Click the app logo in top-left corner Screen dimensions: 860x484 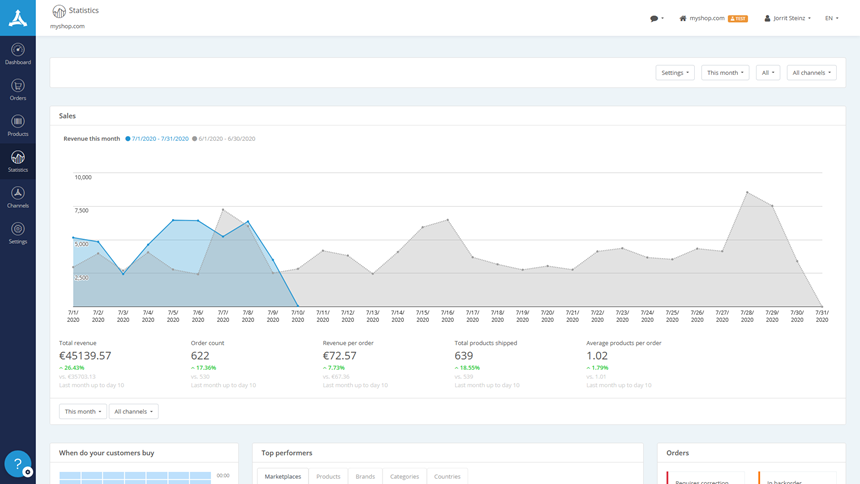pos(18,17)
